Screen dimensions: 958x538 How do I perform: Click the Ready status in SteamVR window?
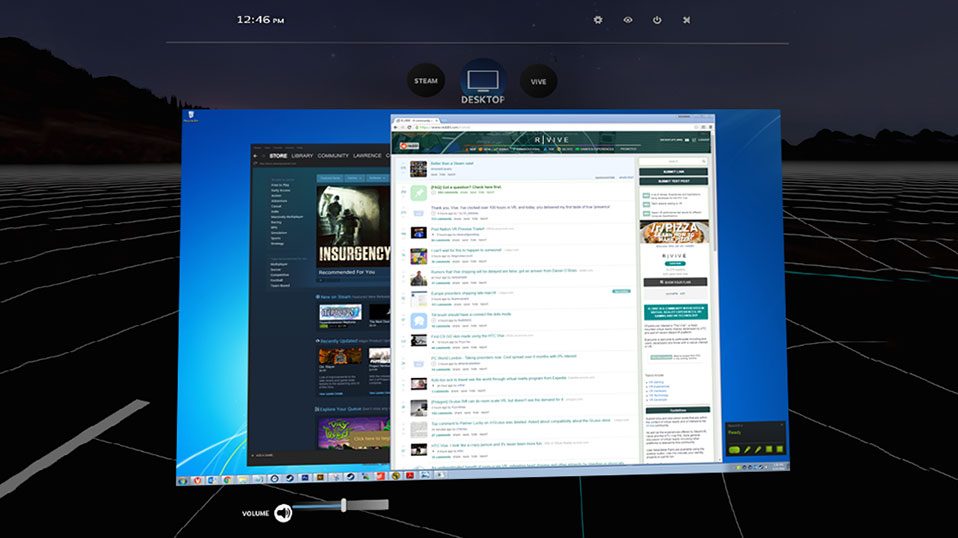[x=734, y=432]
